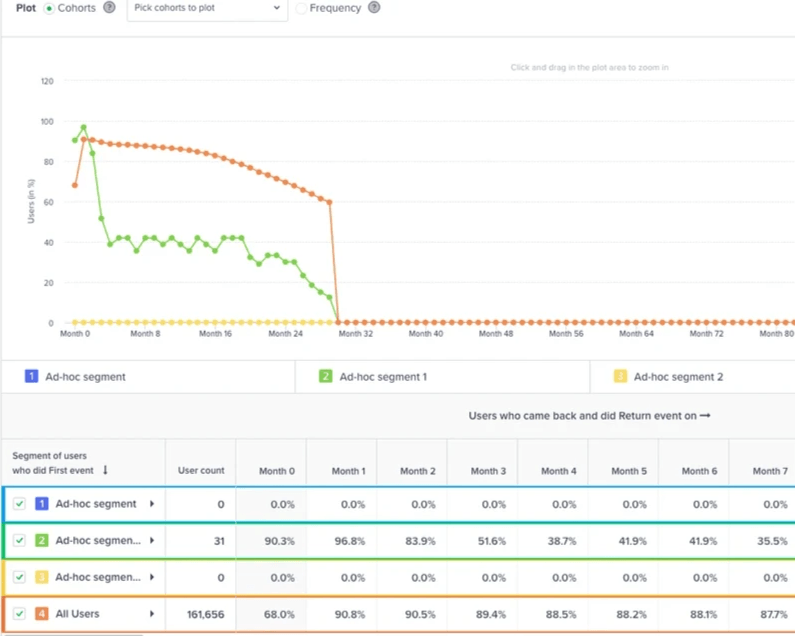Open help icon next to Frequency
Screen dimensions: 795x636
374,8
